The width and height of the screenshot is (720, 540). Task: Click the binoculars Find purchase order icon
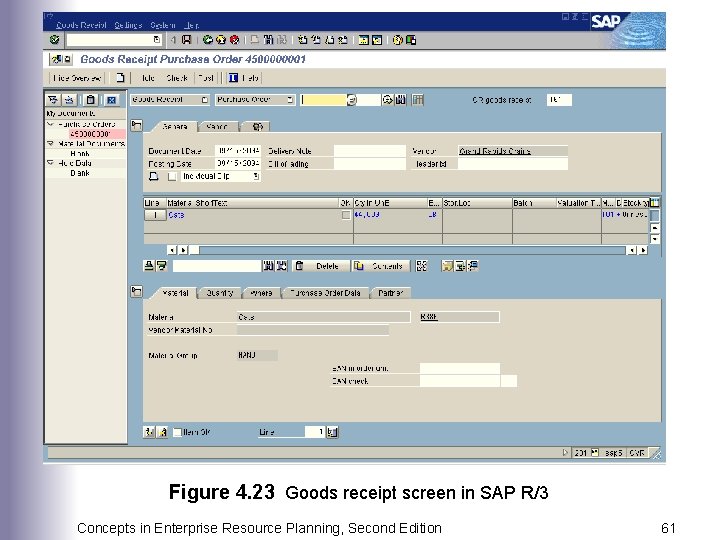coord(400,100)
